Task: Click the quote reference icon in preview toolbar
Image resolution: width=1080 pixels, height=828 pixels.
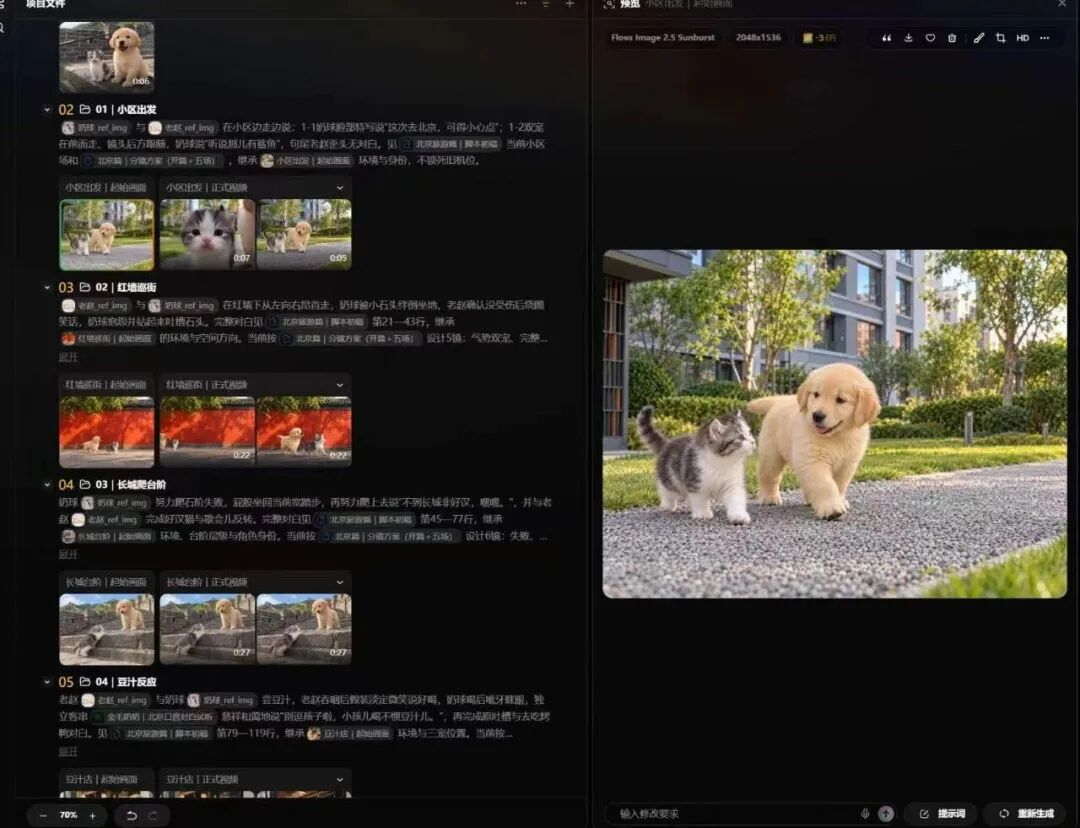Action: click(x=886, y=38)
